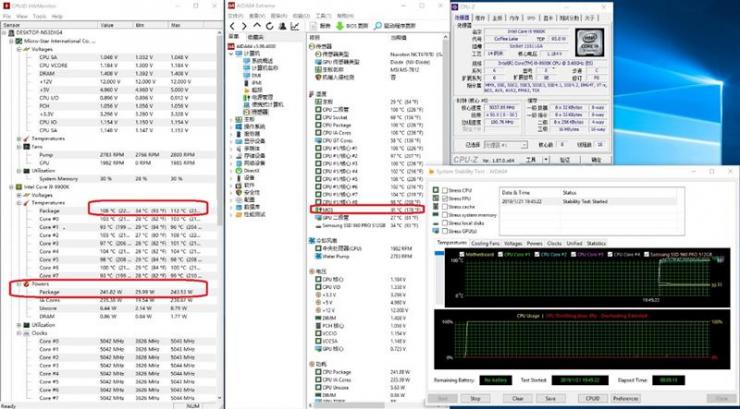This screenshot has height=409, width=740.
Task: Click the AIDA64 up-level arrow icon
Action: [257, 26]
